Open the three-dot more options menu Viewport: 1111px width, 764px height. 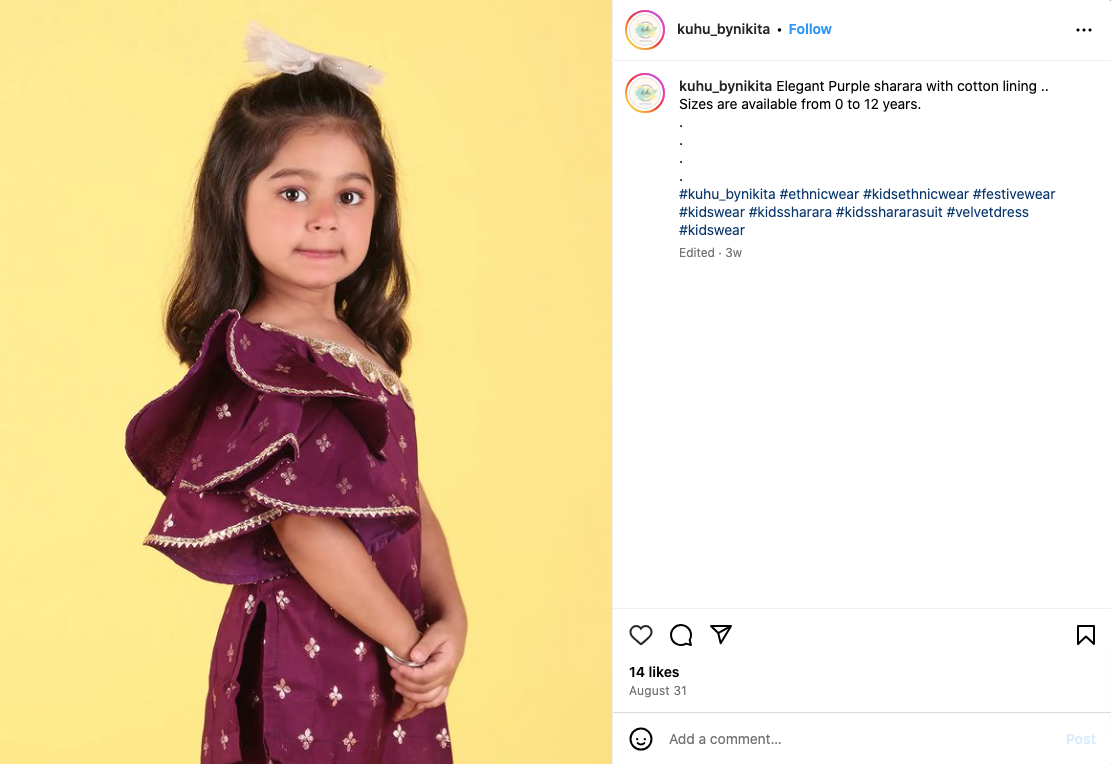[1084, 30]
